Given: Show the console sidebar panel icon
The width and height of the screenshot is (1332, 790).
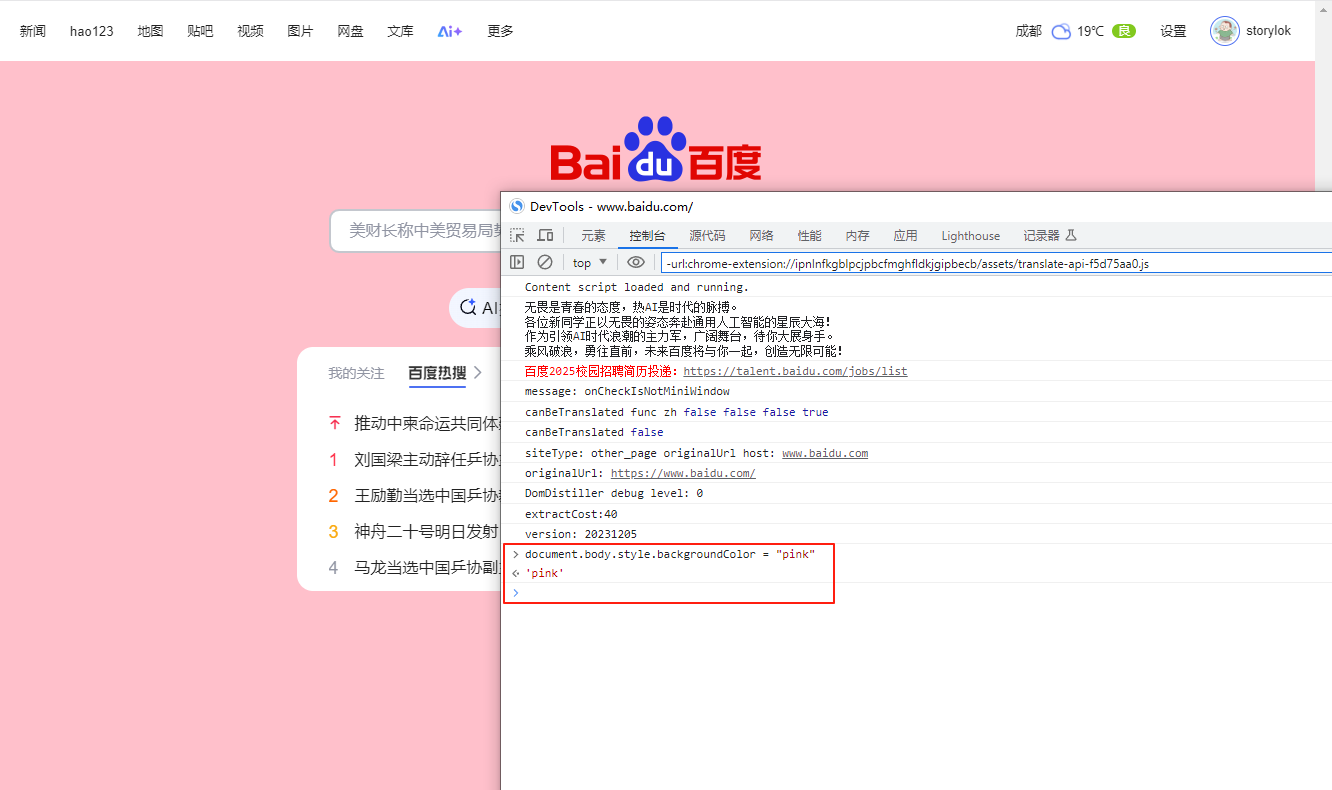Looking at the screenshot, I should pyautogui.click(x=517, y=262).
